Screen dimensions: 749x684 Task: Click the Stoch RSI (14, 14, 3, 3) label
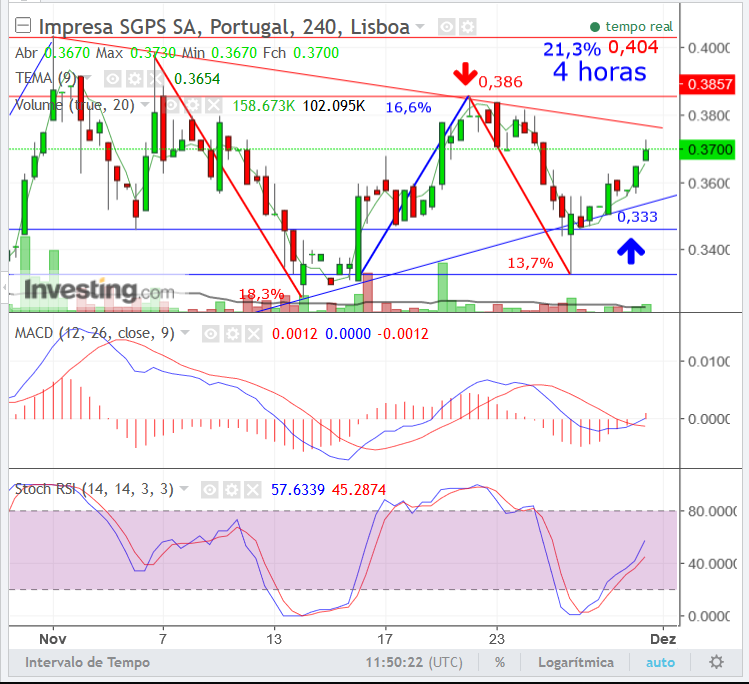pyautogui.click(x=94, y=489)
